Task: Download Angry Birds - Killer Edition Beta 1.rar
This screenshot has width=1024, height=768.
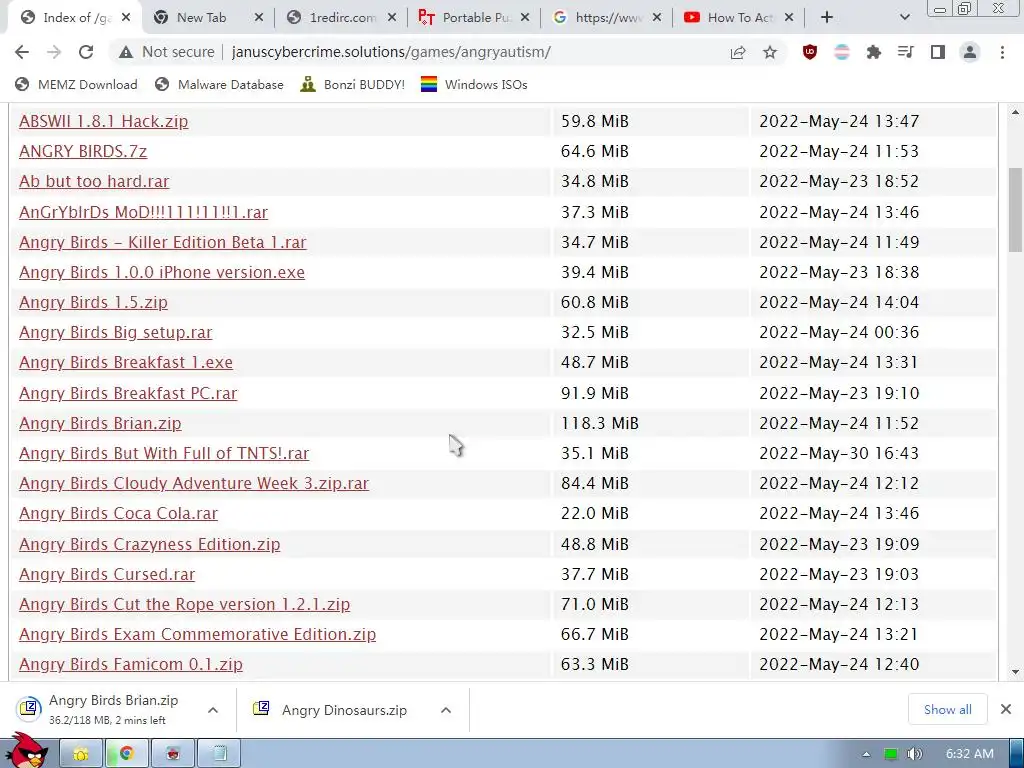Action: click(163, 242)
